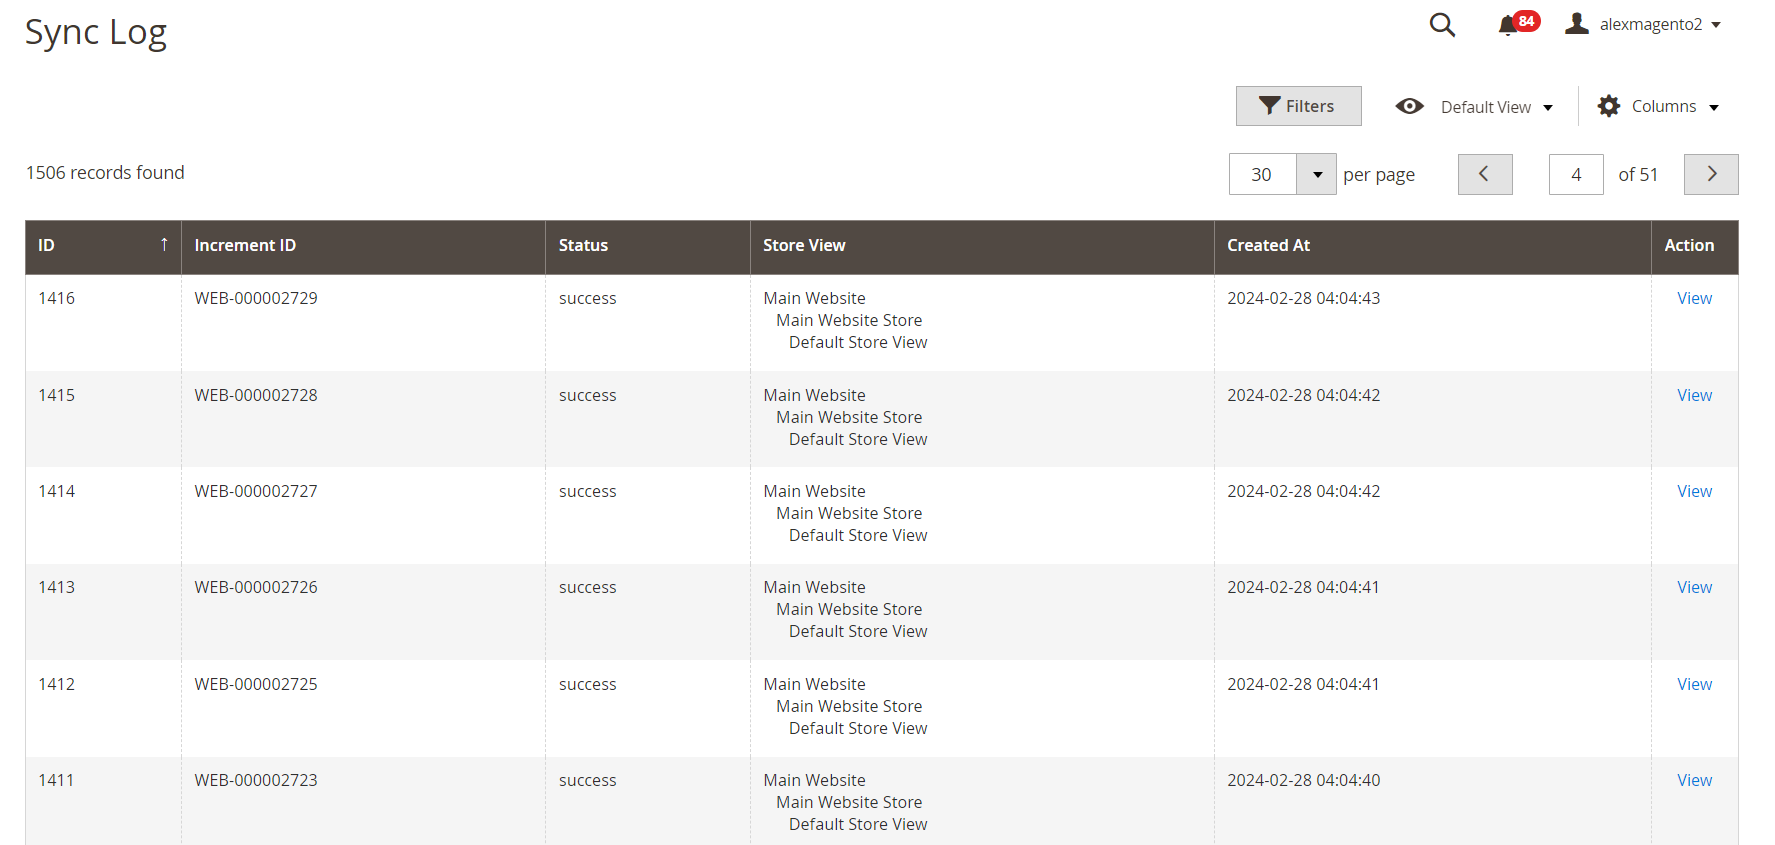Open the per page size dropdown arrow
Viewport: 1775px width, 845px height.
pyautogui.click(x=1317, y=175)
